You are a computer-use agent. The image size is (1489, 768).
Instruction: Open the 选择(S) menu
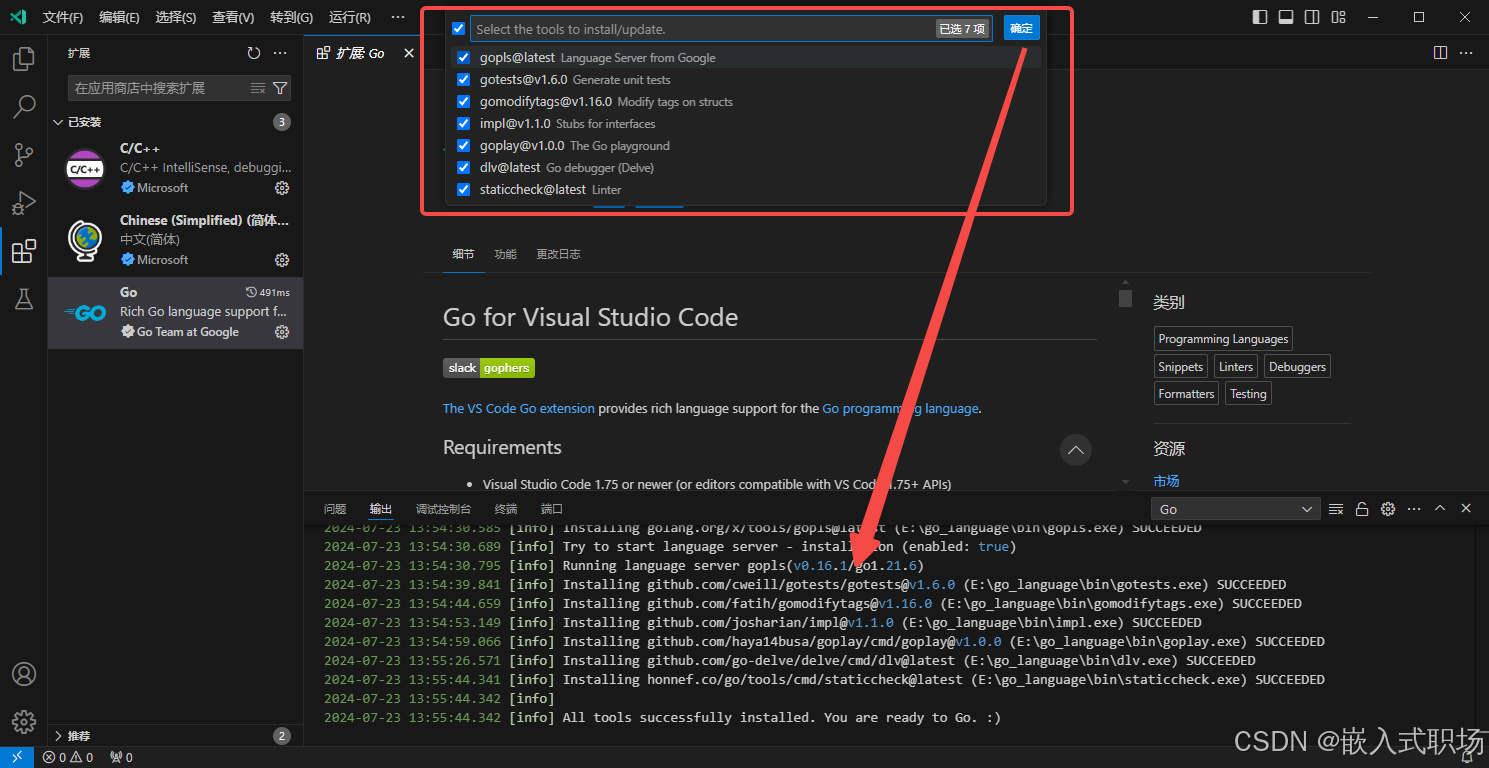tap(176, 17)
